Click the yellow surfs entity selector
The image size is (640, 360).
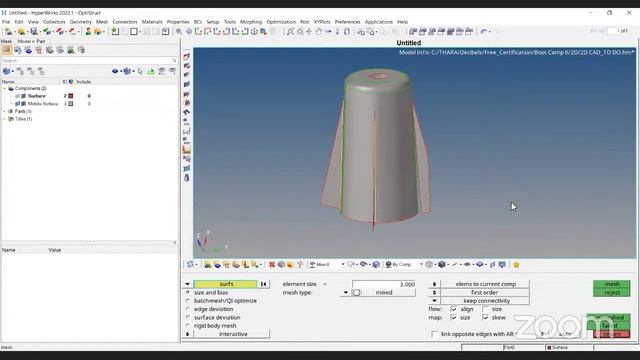(x=226, y=284)
